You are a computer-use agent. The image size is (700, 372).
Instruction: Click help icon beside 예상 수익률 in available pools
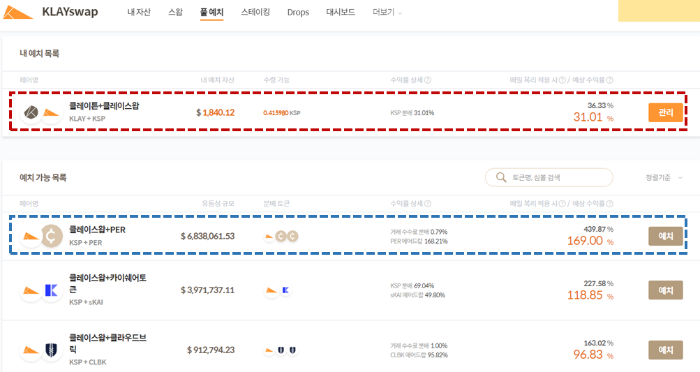(x=610, y=204)
